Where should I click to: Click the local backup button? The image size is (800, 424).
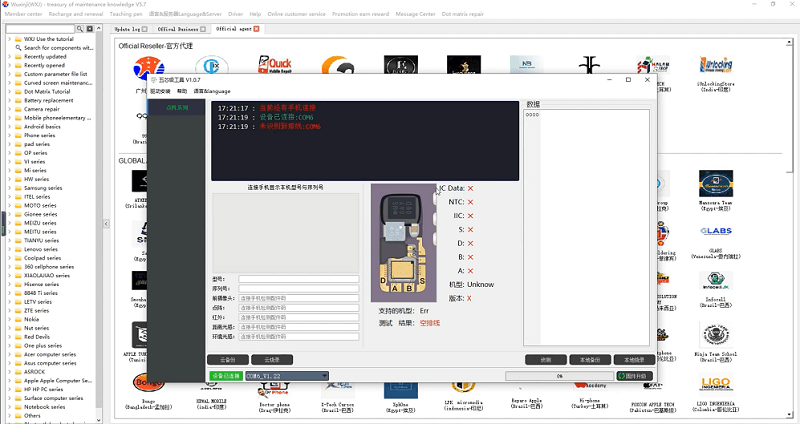point(590,360)
